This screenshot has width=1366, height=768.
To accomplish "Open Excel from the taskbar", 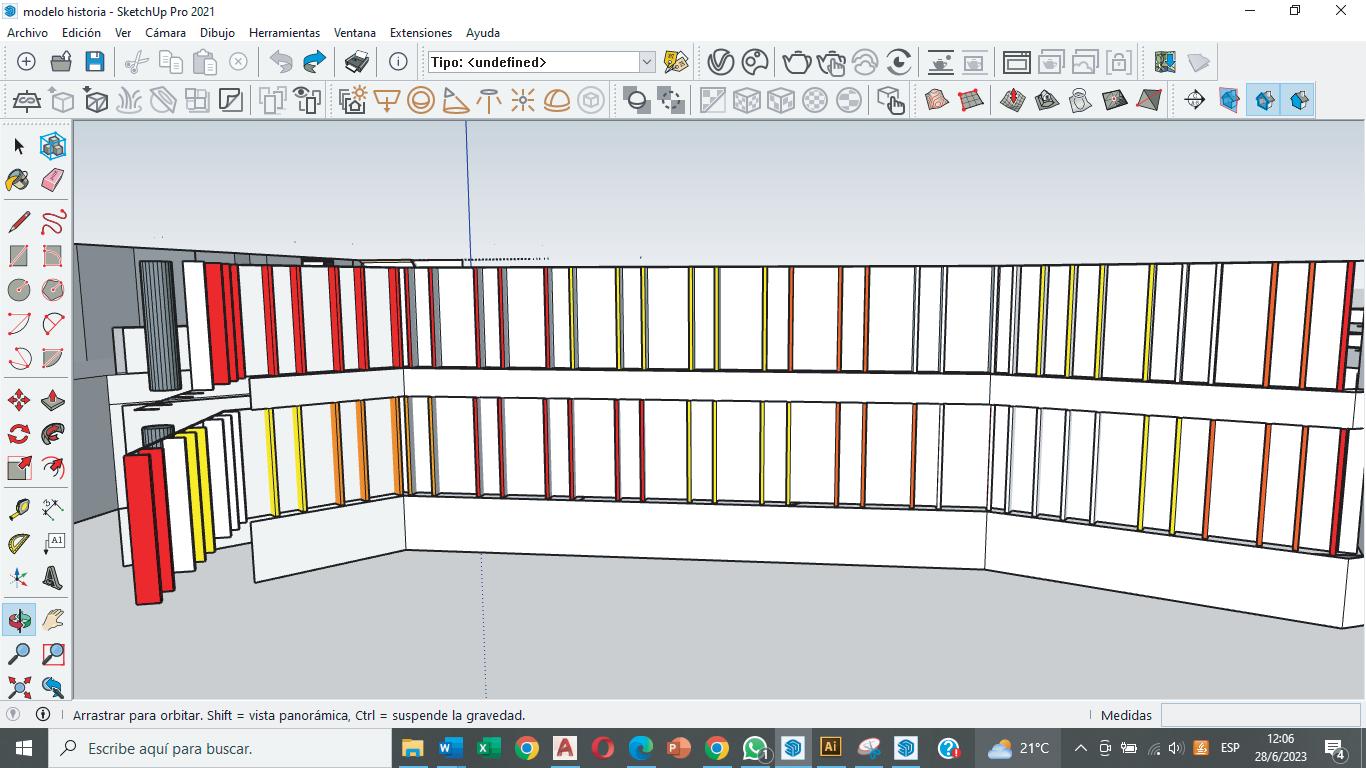I will (x=488, y=748).
